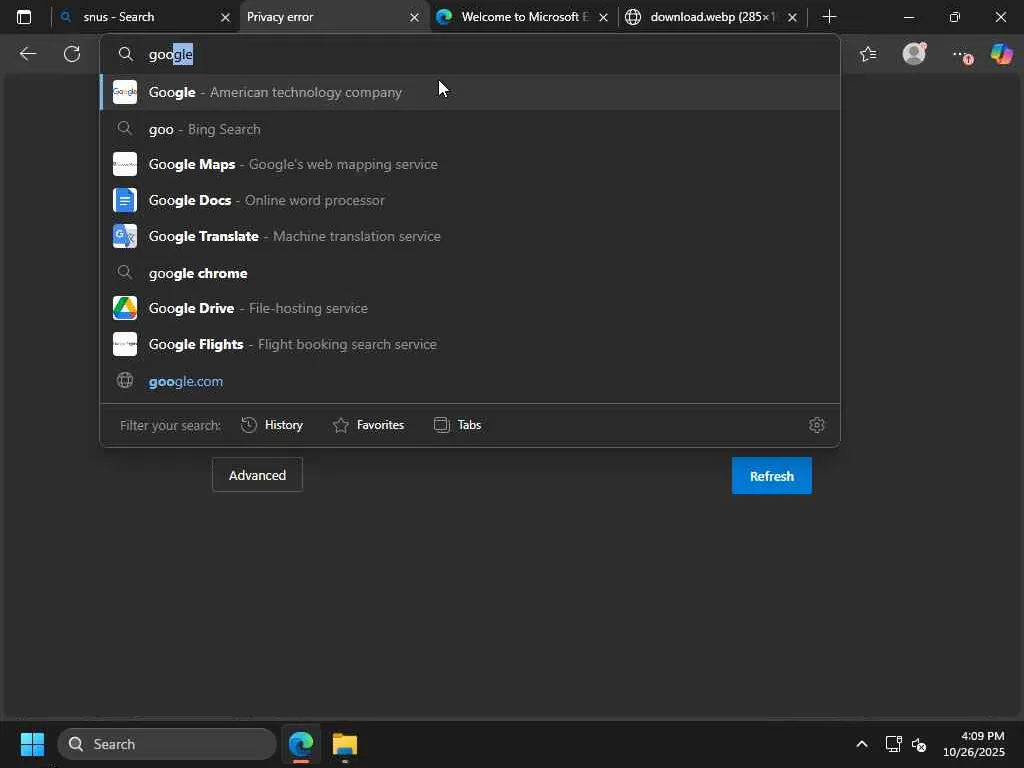
Task: Select the google chrome search suggestion
Action: point(470,272)
